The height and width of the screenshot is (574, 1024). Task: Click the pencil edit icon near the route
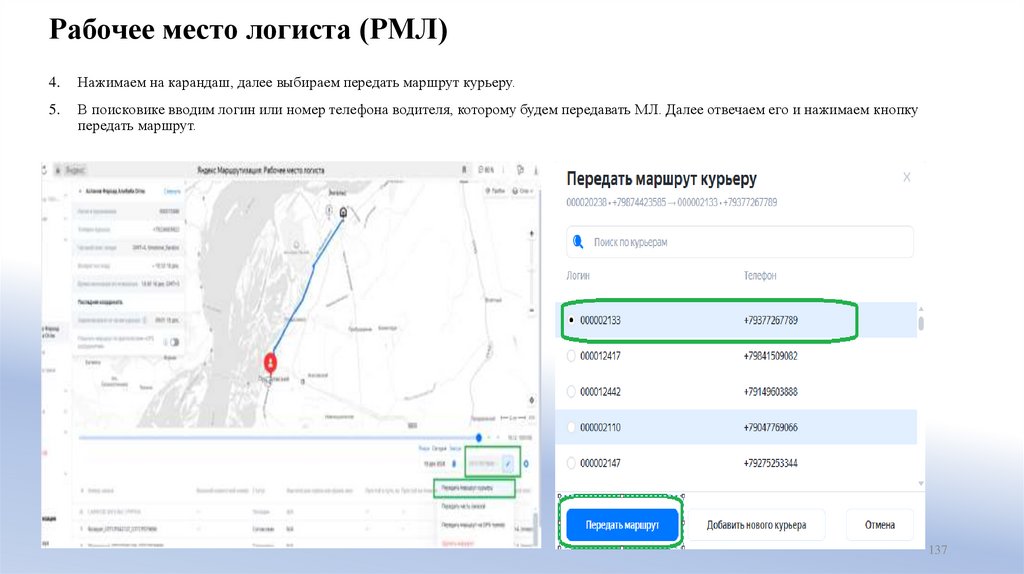(x=507, y=464)
